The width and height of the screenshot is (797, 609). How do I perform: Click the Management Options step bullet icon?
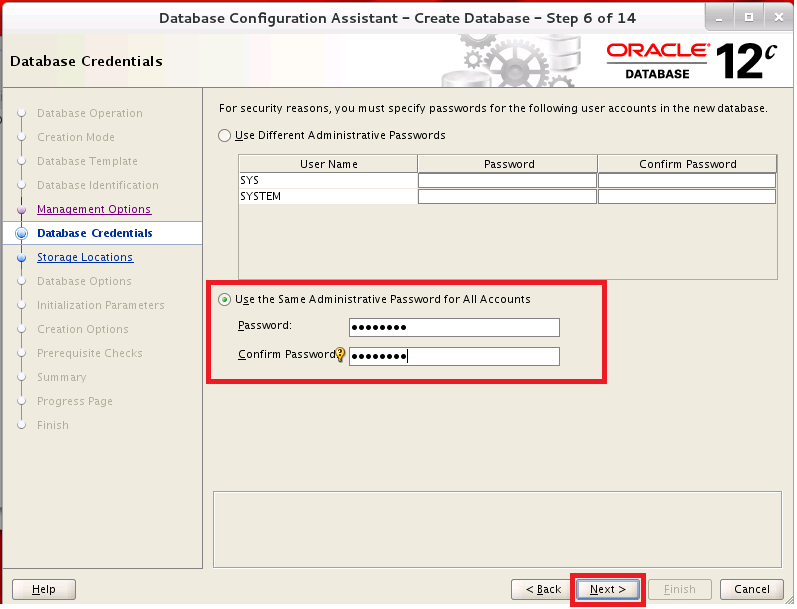click(x=21, y=210)
